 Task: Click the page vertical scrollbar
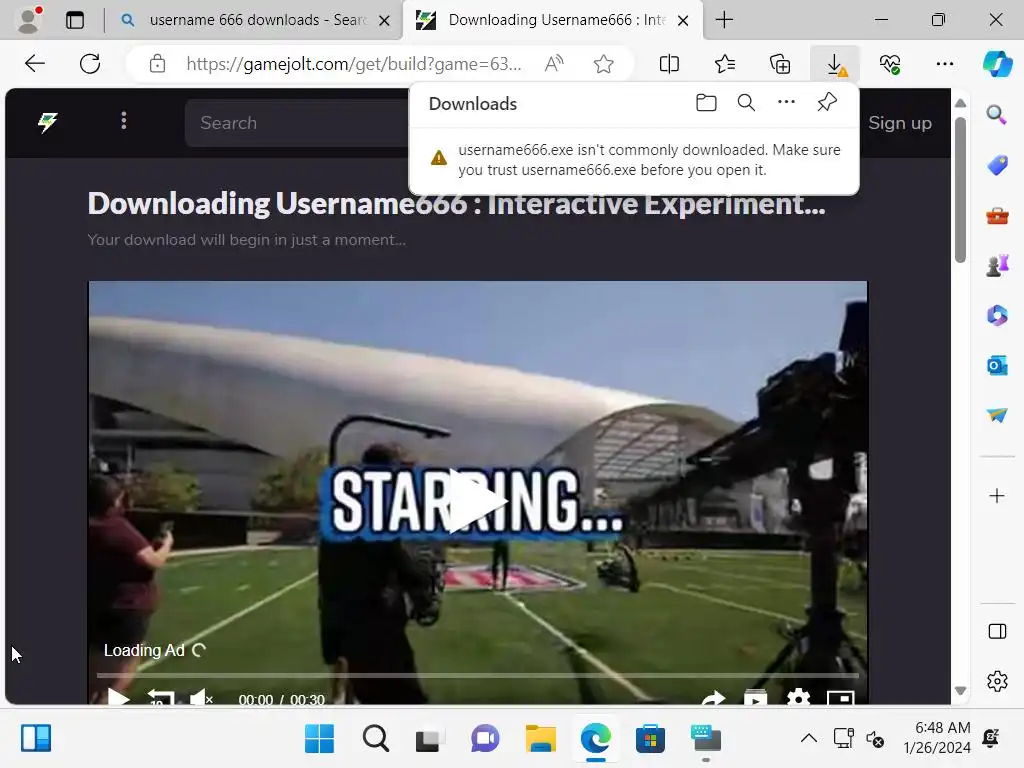tap(960, 189)
